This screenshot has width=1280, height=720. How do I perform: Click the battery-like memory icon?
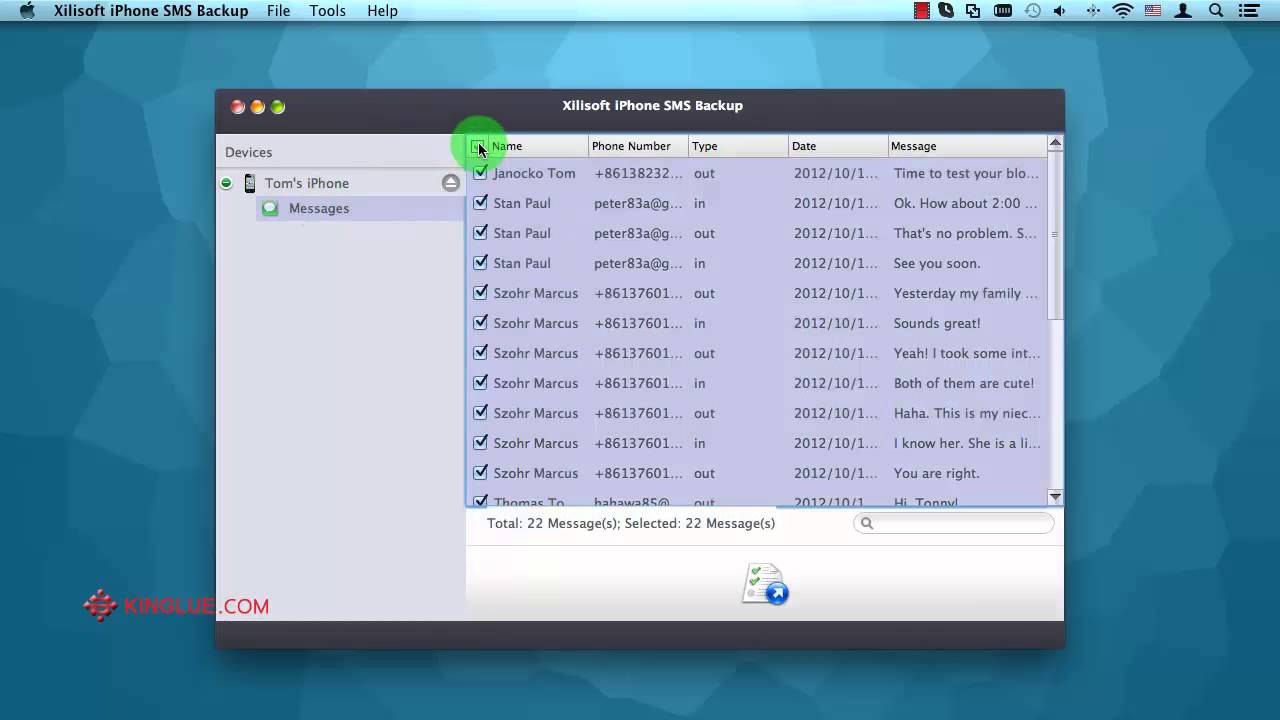pyautogui.click(x=1003, y=11)
